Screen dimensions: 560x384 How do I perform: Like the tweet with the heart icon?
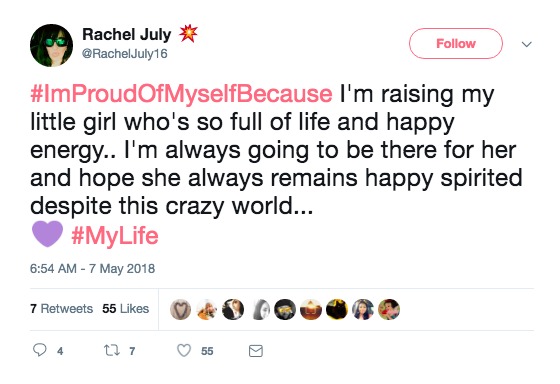pyautogui.click(x=184, y=350)
